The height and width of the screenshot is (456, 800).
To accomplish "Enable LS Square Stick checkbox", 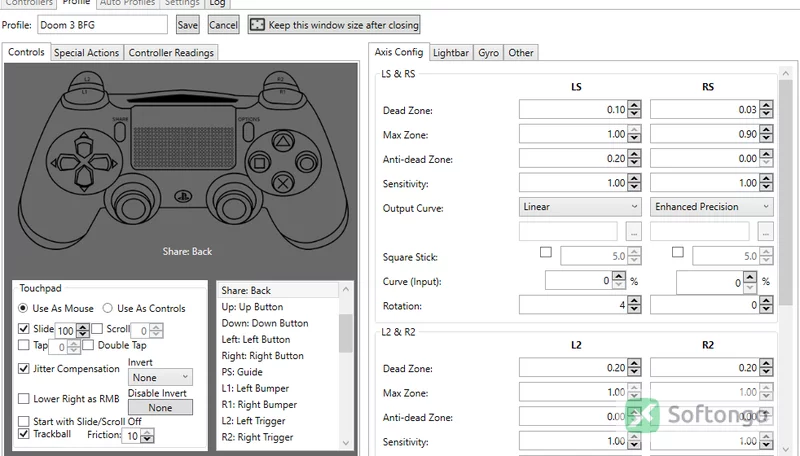I will pos(545,252).
